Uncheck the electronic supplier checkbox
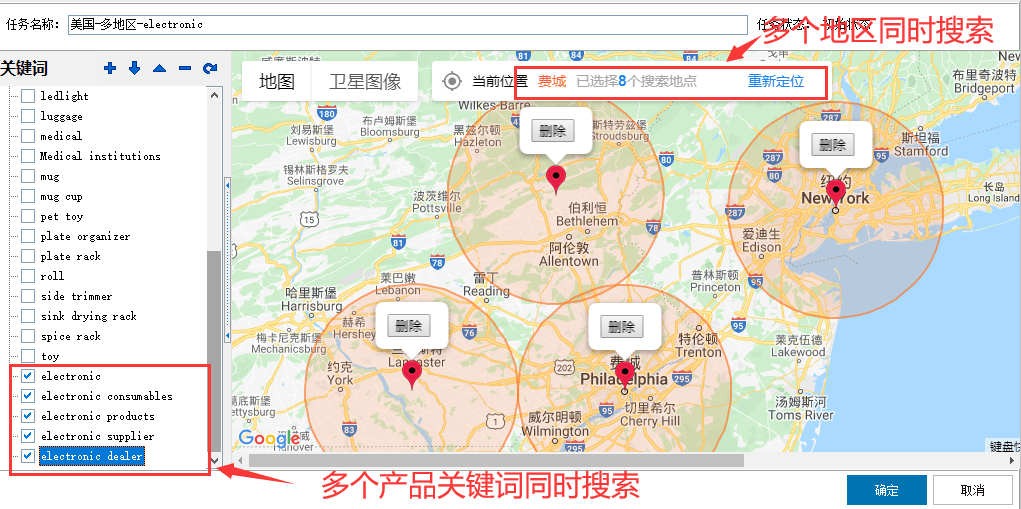 tap(28, 436)
